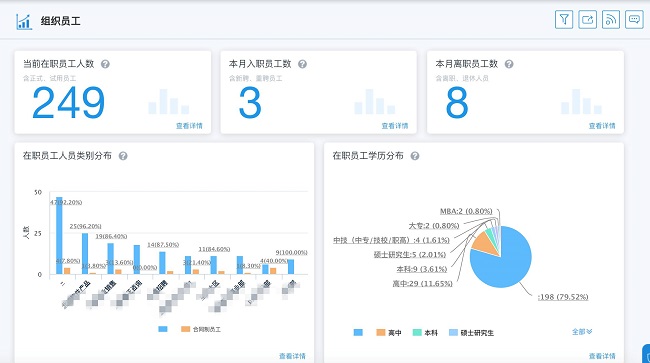Click help icon beside 本月离职员工数
The image size is (650, 363).
pos(509,64)
